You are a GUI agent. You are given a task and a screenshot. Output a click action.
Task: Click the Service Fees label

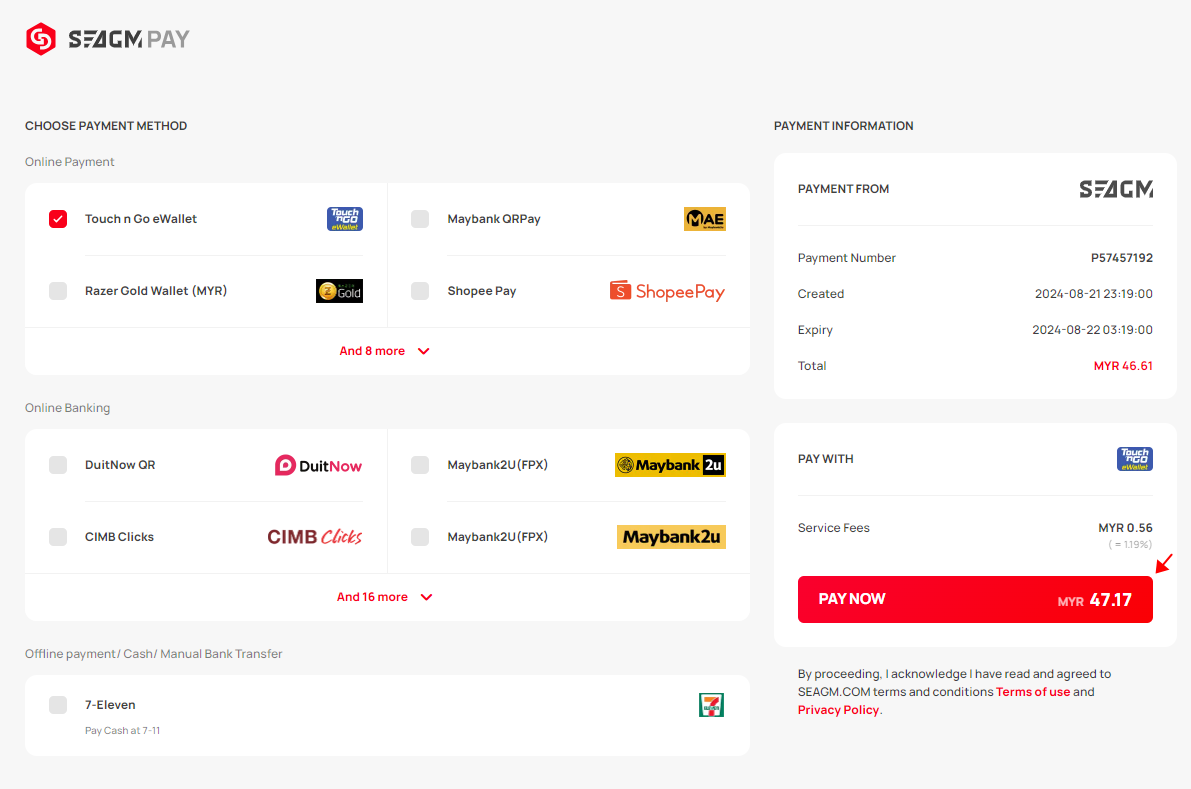(834, 528)
